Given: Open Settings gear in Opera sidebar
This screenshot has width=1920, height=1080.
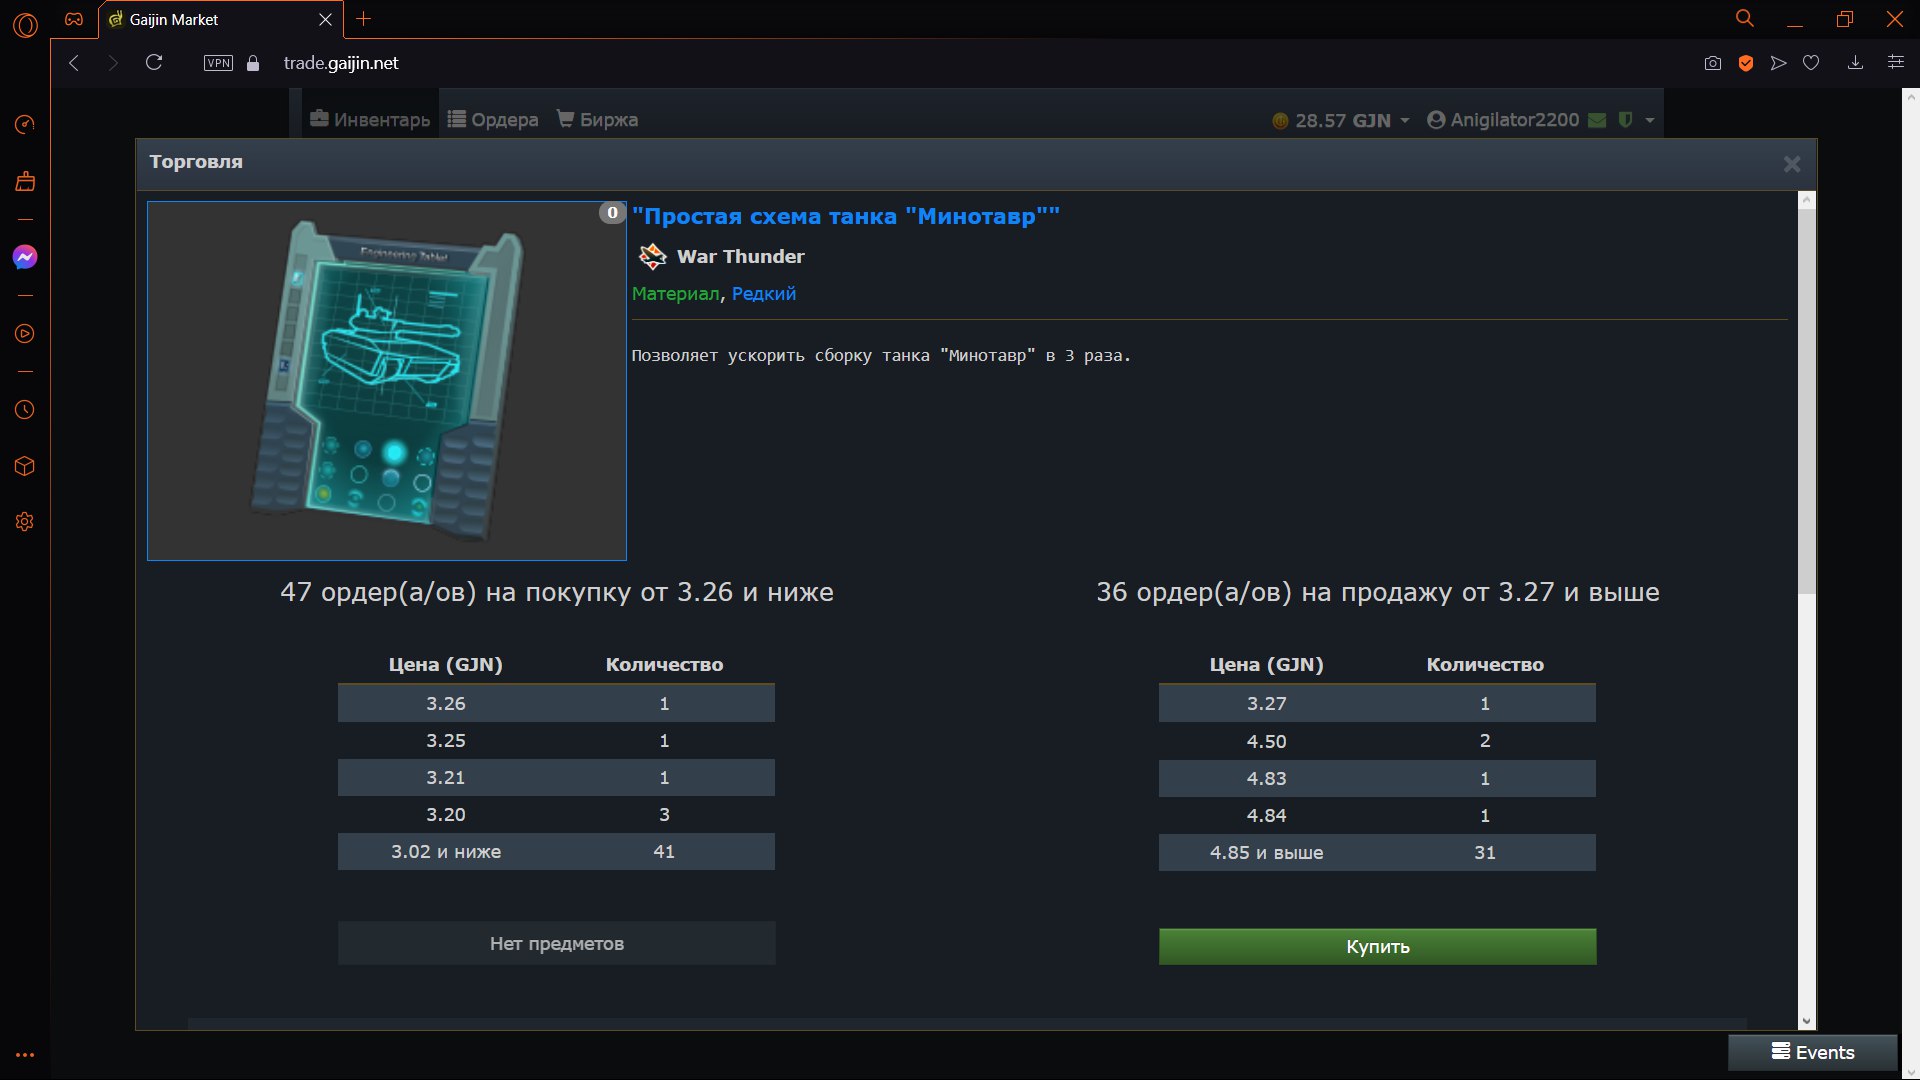Looking at the screenshot, I should [25, 522].
